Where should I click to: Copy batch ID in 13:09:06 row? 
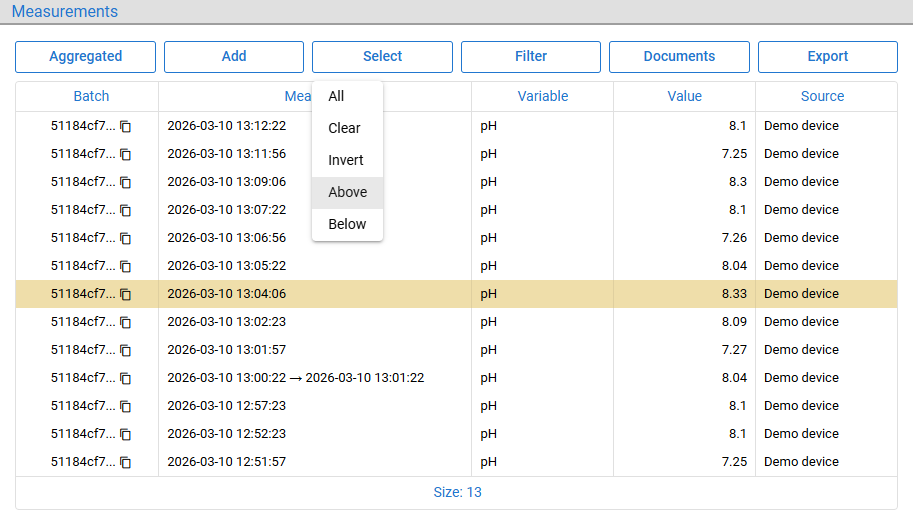pyautogui.click(x=125, y=182)
